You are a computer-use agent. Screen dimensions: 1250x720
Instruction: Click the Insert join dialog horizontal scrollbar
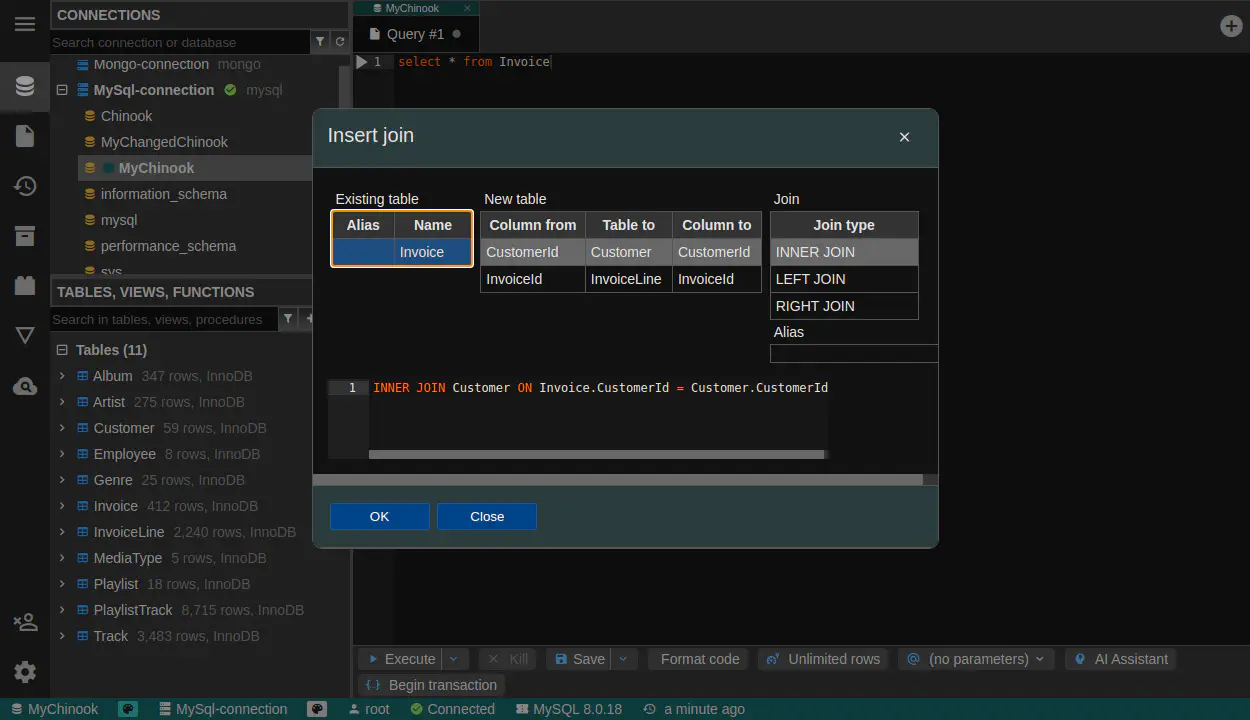click(x=618, y=480)
